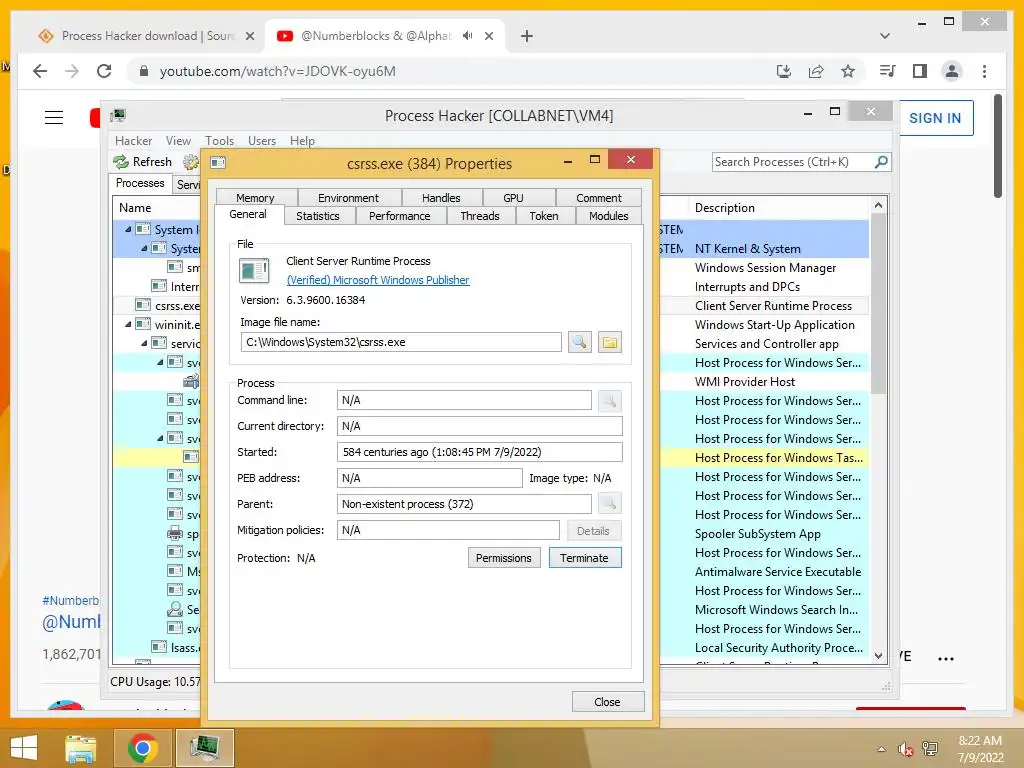Click the Close button in Properties dialog
Image resolution: width=1024 pixels, height=768 pixels.
coord(607,702)
